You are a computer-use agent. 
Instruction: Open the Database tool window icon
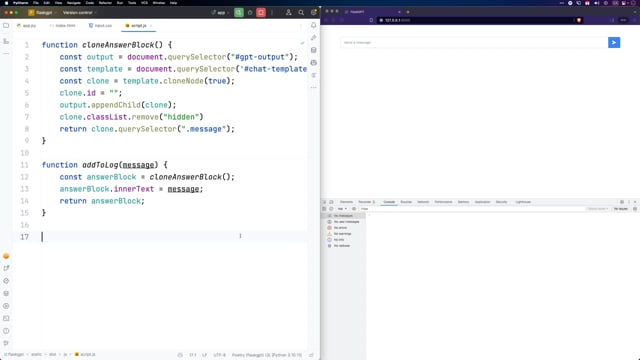click(x=313, y=50)
